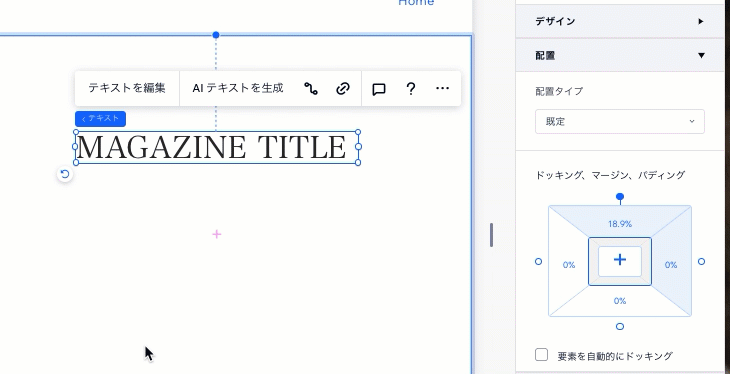
Task: Click the blue テキスト breadcrumb tag
Action: click(x=100, y=118)
